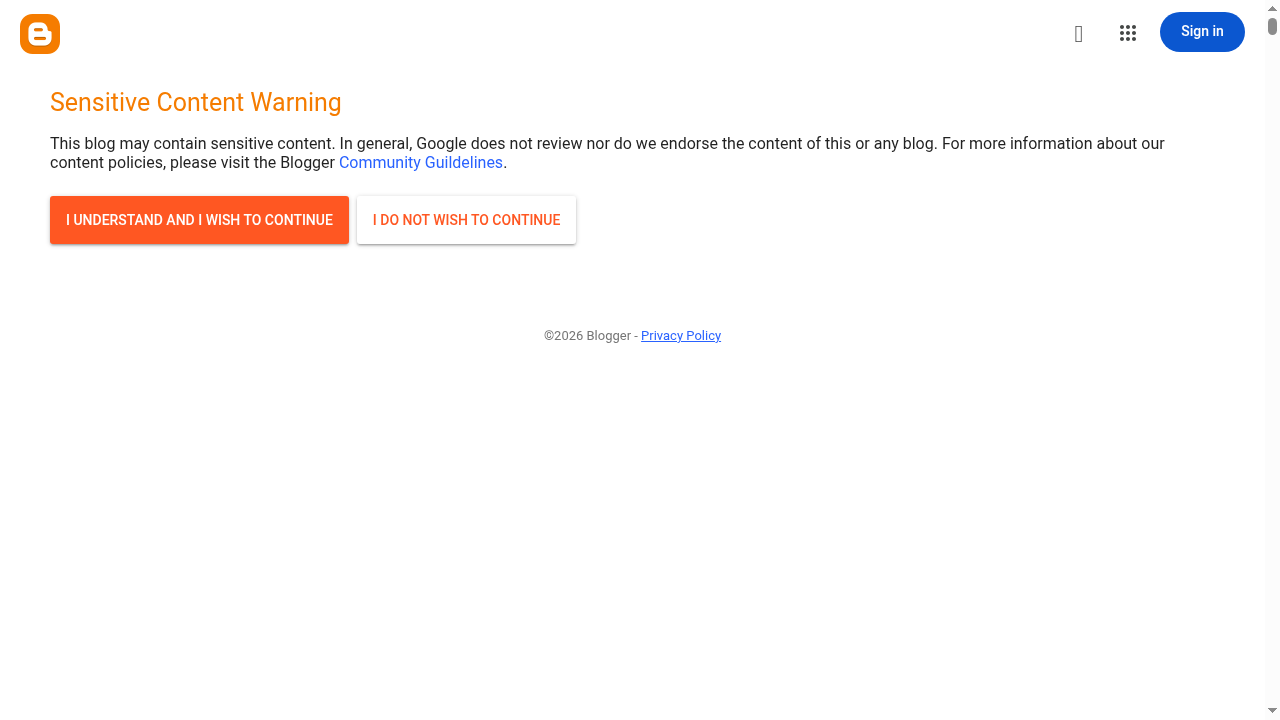Screen dimensions: 1280x720
Task: Open the Community Guidelines link
Action: (420, 163)
